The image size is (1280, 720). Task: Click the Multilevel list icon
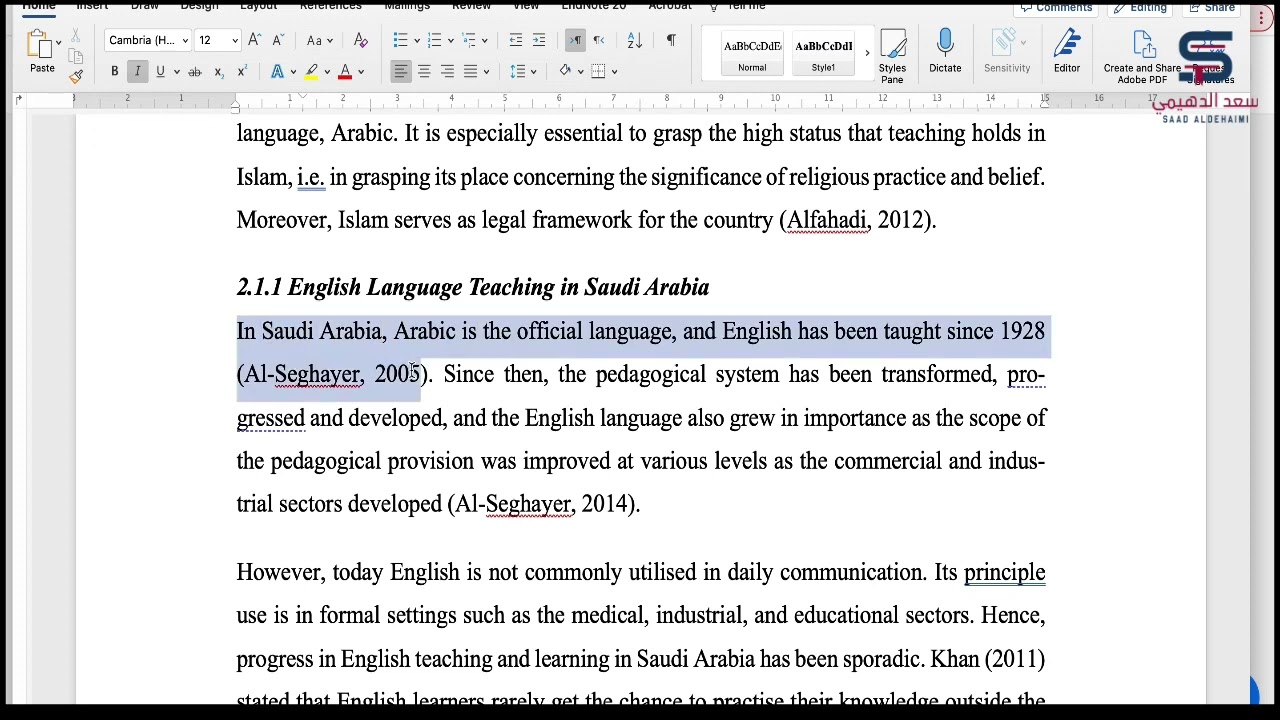tap(469, 40)
